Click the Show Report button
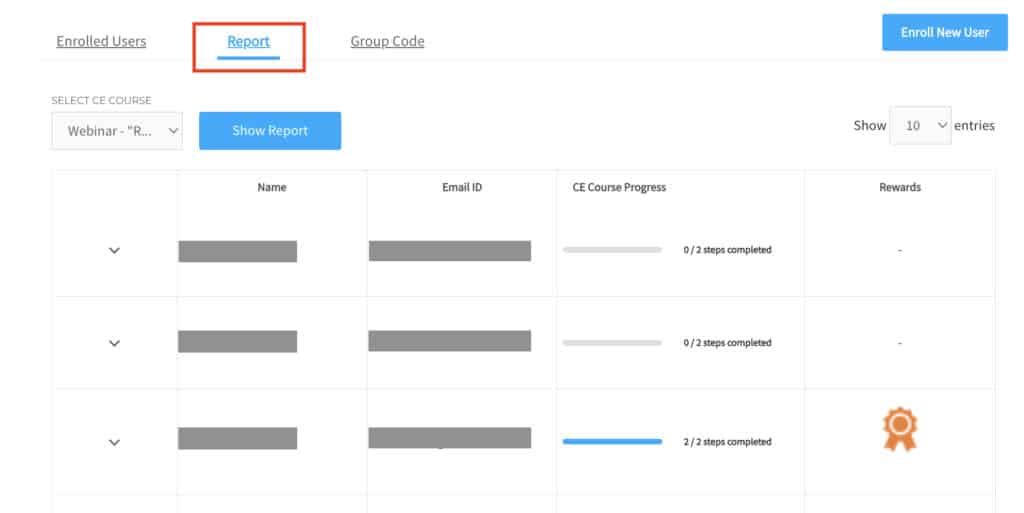This screenshot has width=1024, height=513. 270,131
